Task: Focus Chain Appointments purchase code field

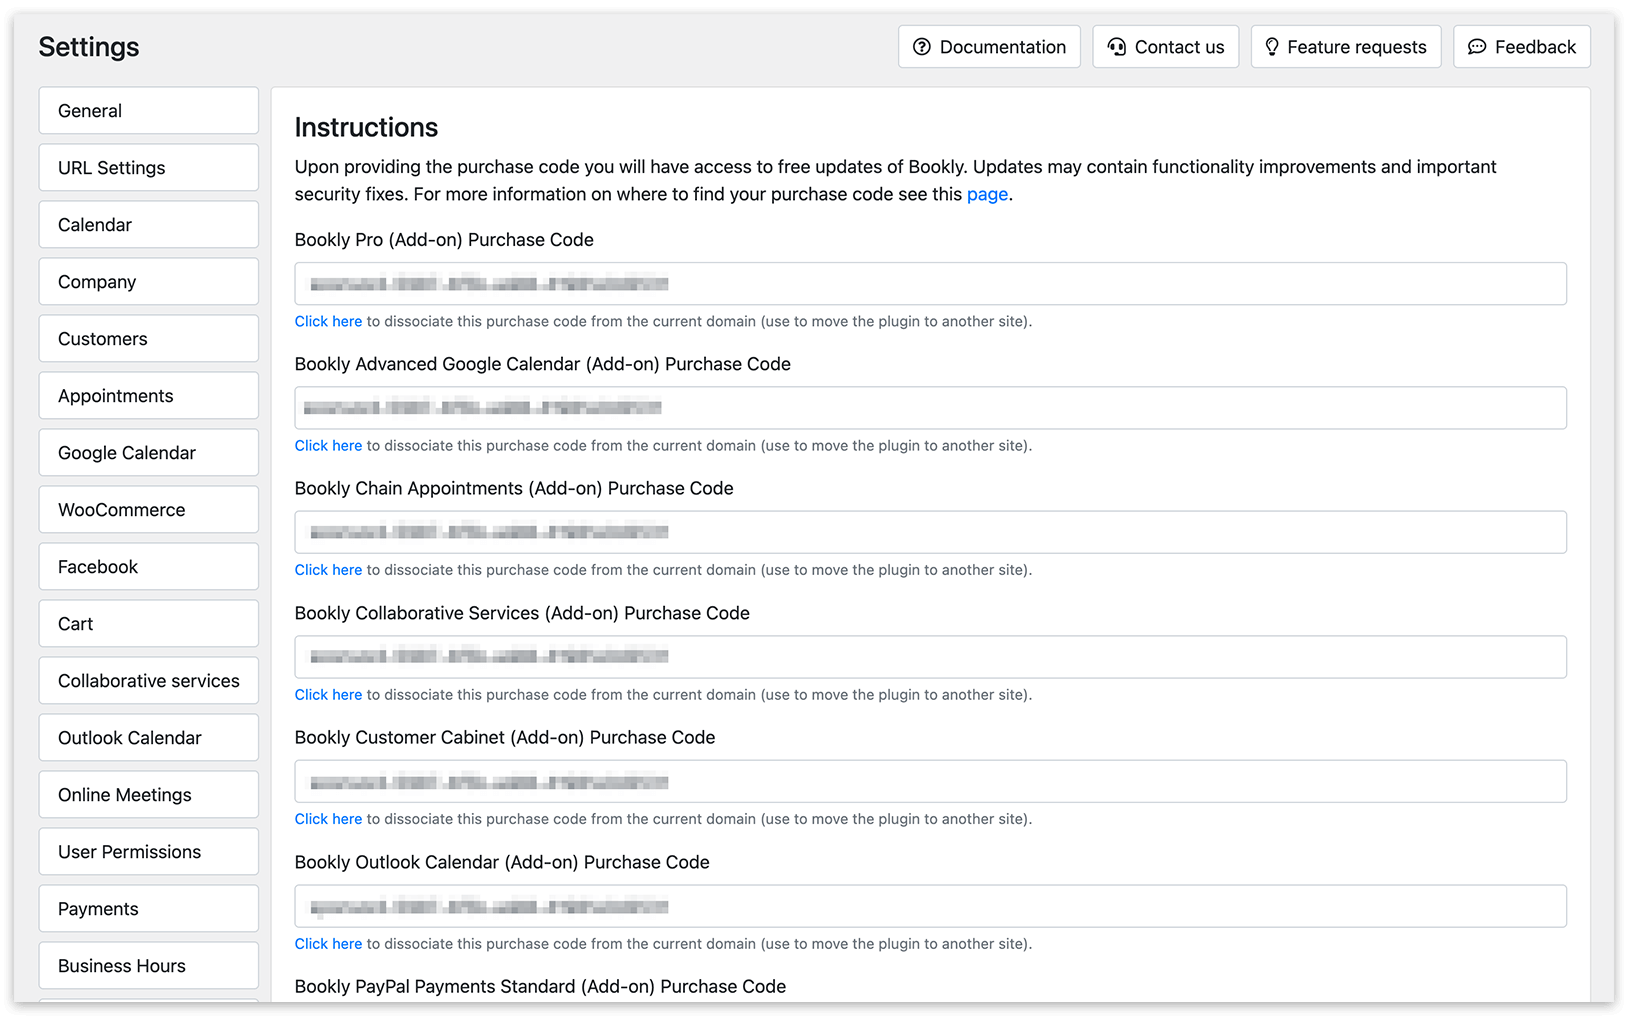Action: point(930,532)
